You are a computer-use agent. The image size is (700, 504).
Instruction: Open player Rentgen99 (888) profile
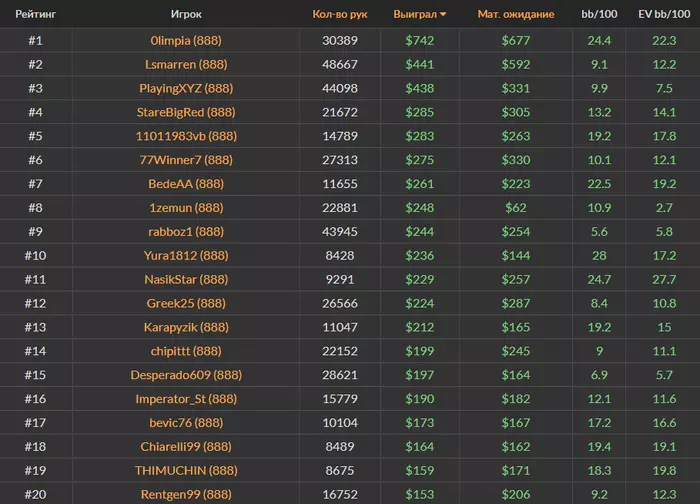[186, 494]
